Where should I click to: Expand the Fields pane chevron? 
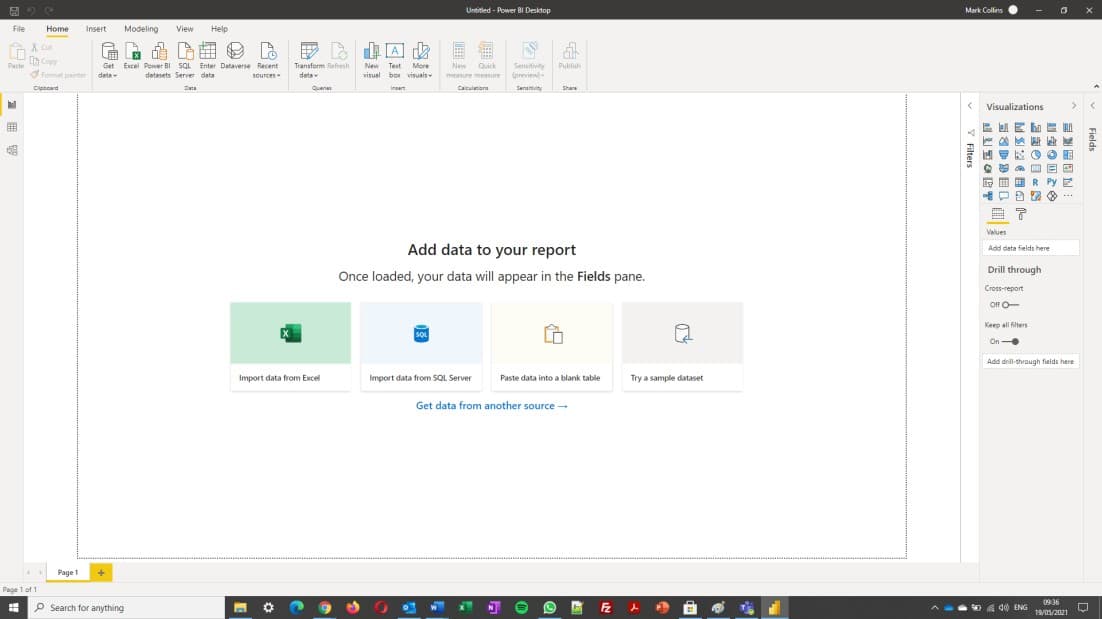click(1093, 106)
